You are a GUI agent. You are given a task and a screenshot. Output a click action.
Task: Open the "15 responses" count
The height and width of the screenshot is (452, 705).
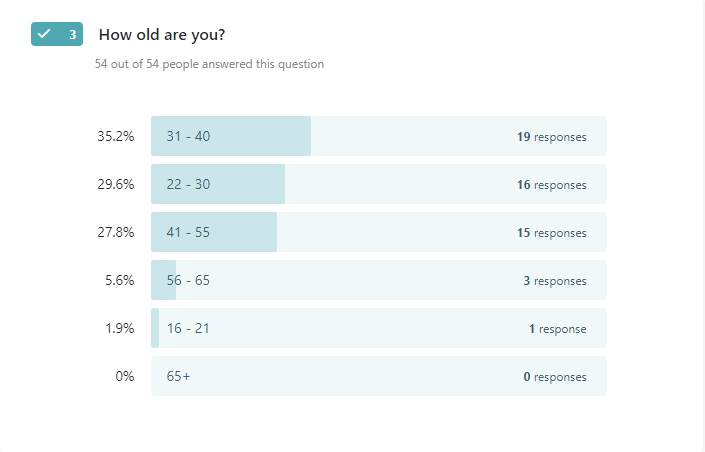pos(551,233)
